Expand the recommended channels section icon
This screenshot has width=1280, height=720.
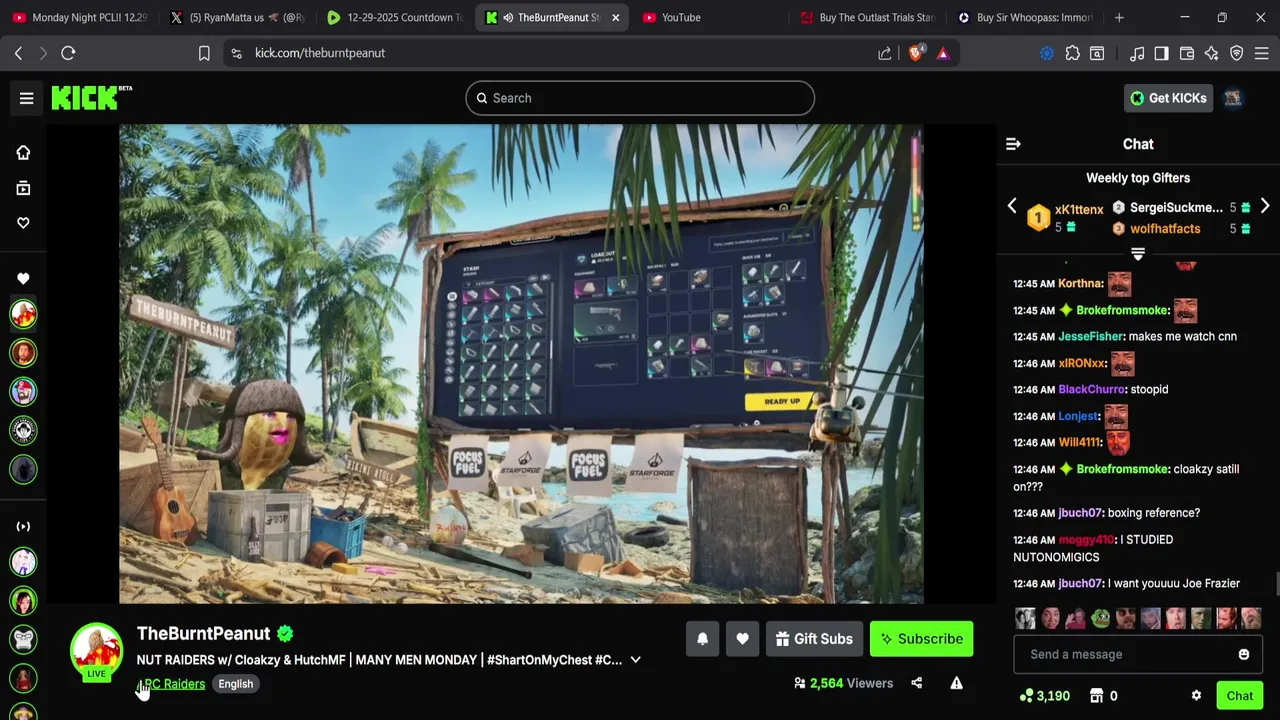pos(23,526)
